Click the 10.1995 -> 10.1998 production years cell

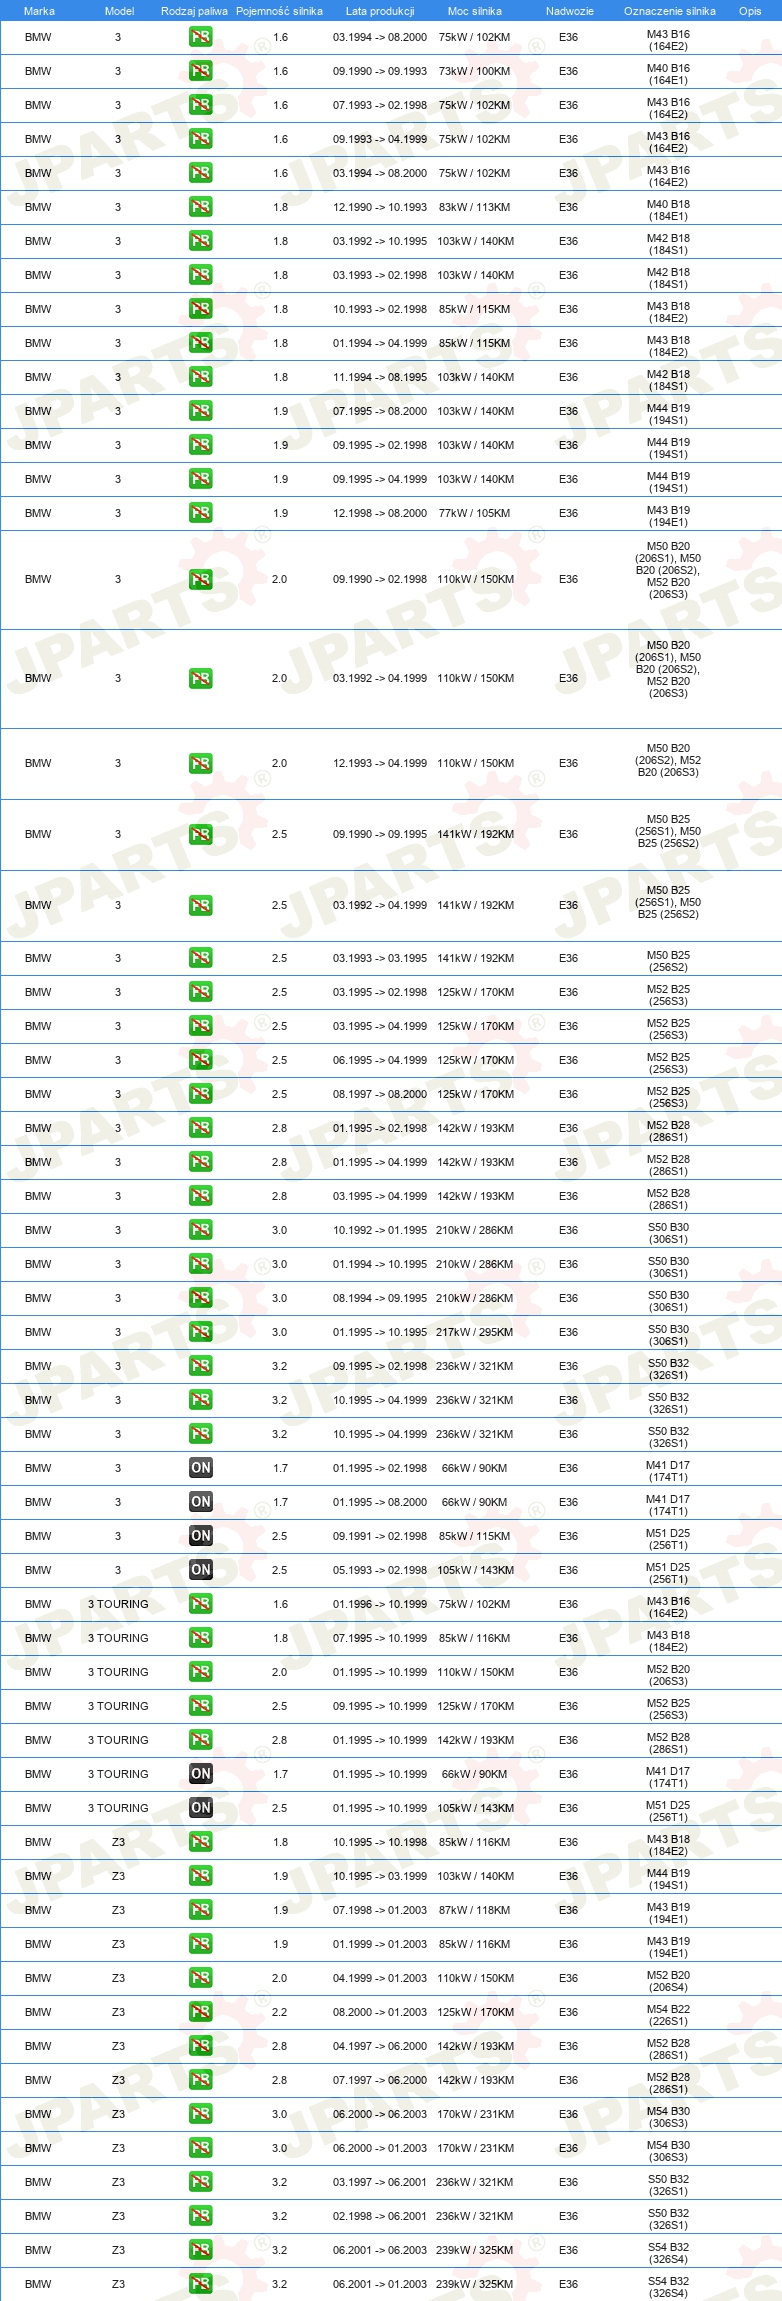coord(380,1842)
